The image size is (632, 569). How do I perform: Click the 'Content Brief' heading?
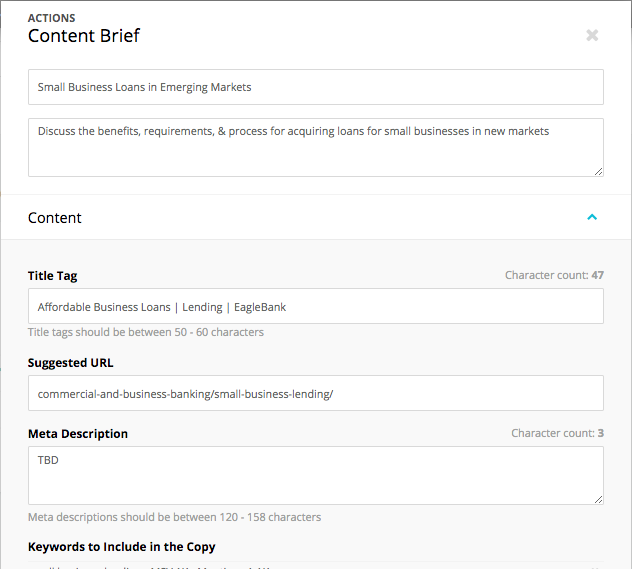coord(84,35)
